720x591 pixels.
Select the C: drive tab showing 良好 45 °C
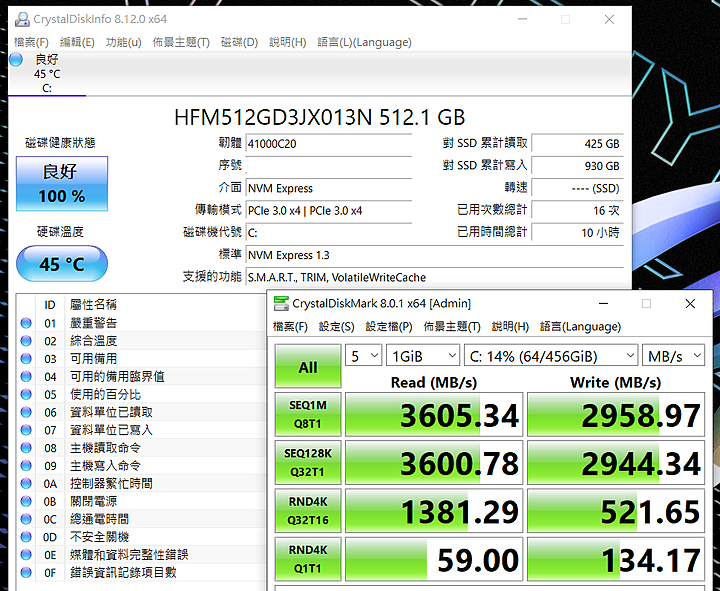click(x=47, y=73)
